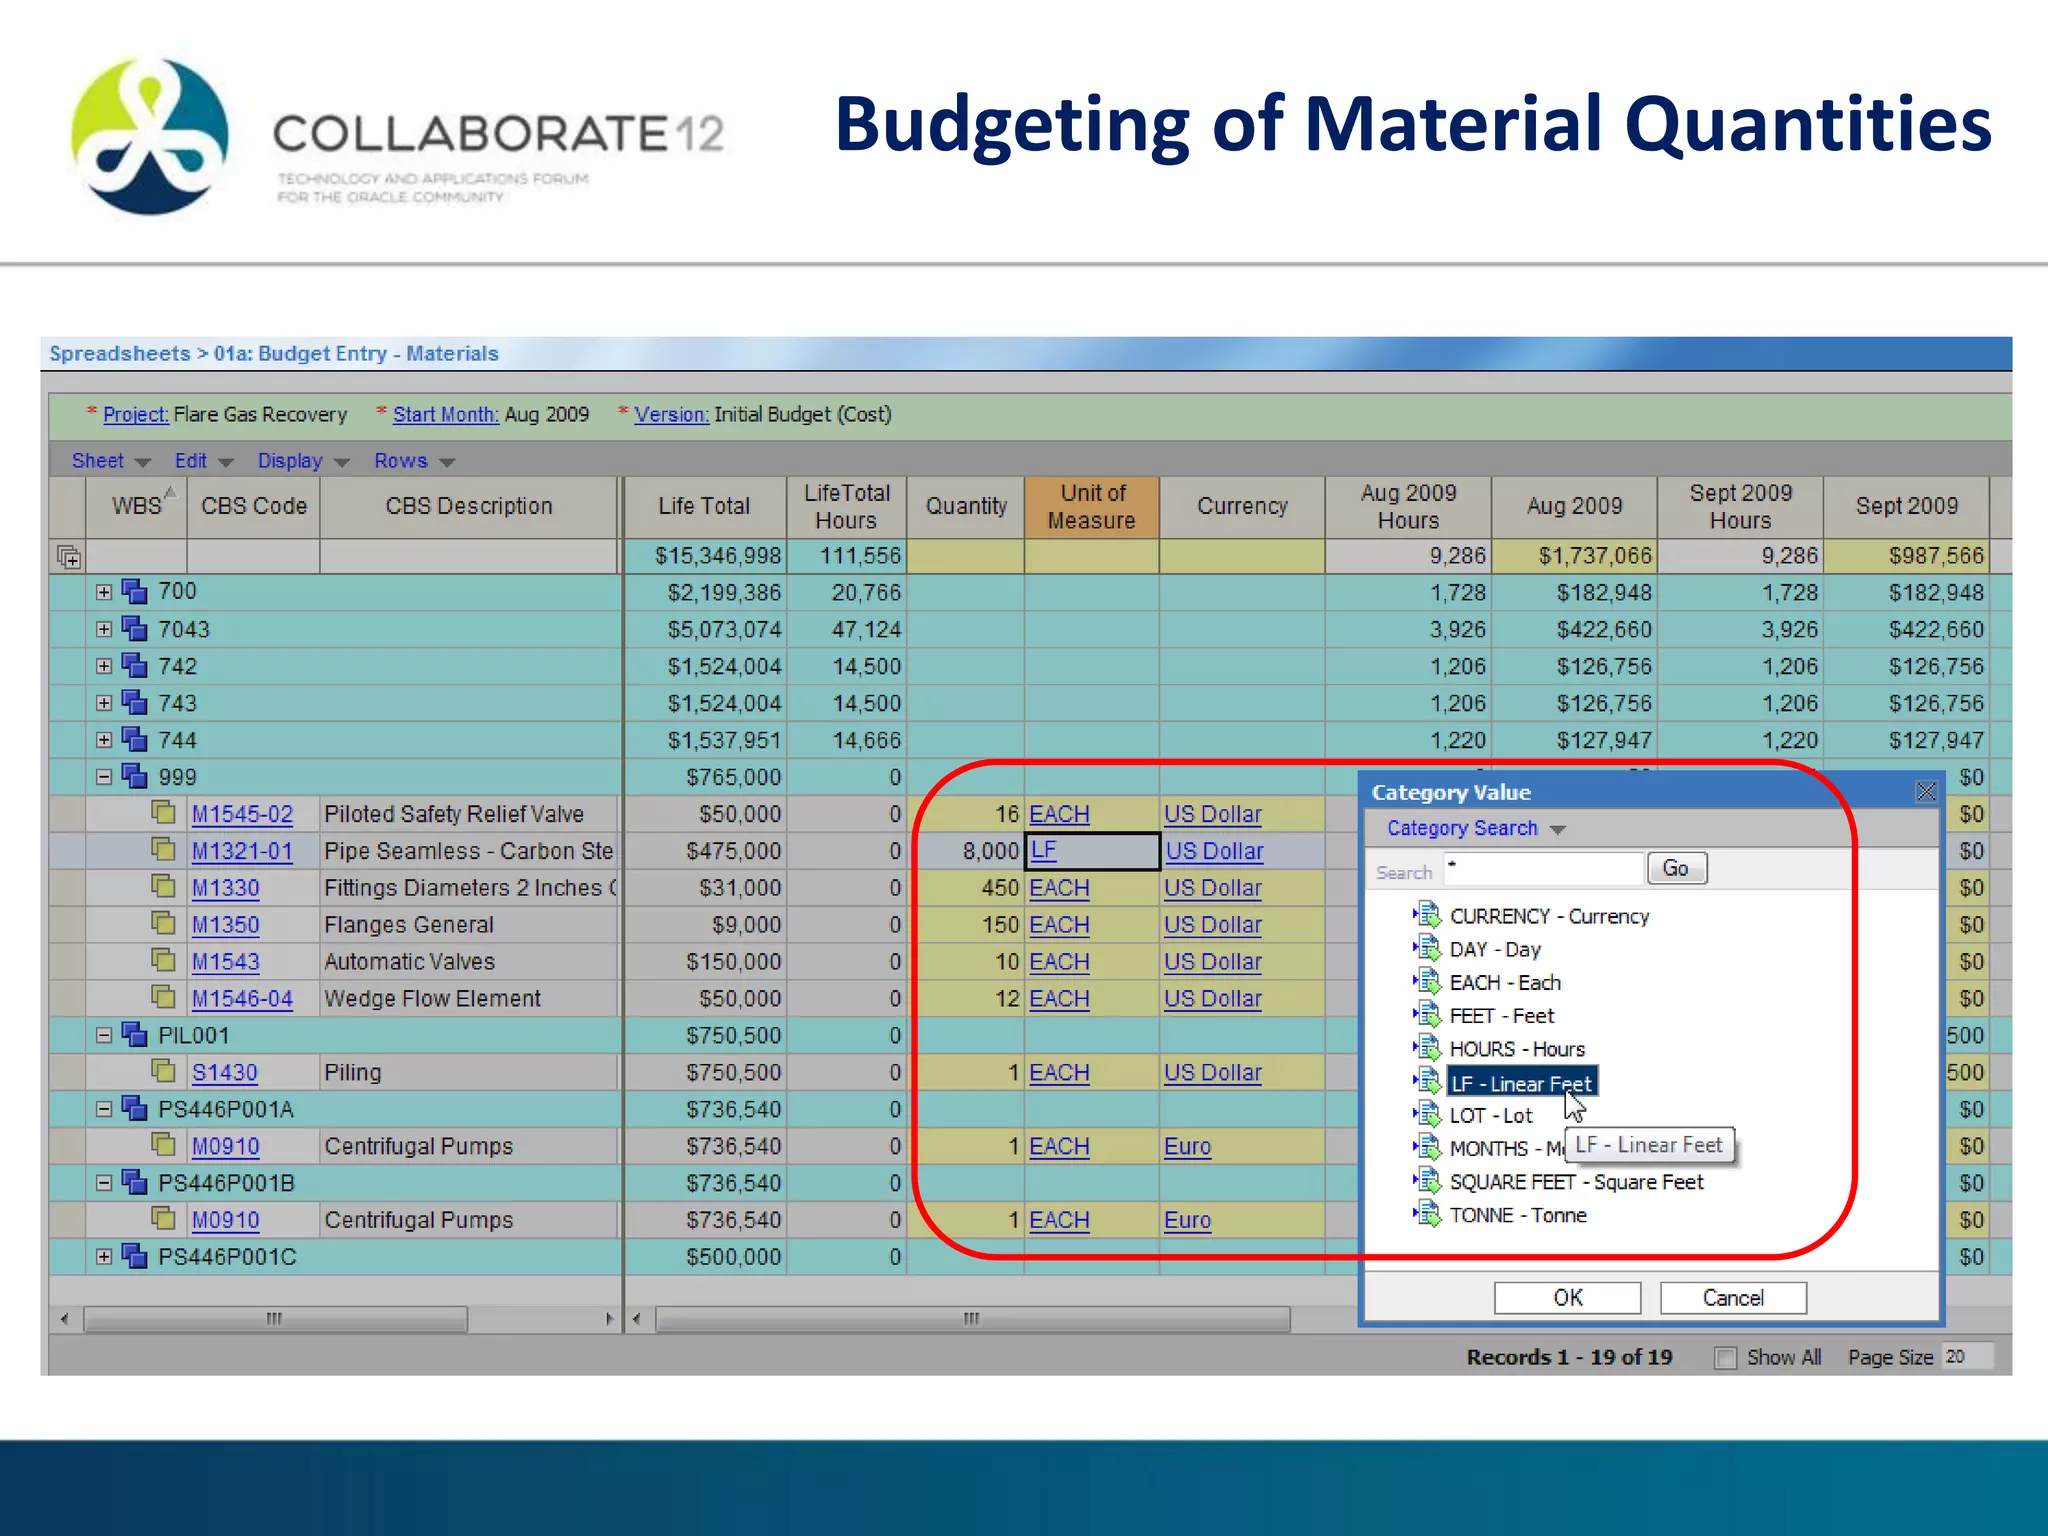Expand WBS node PS446P001C
Image resolution: width=2048 pixels, height=1536 pixels.
(104, 1257)
